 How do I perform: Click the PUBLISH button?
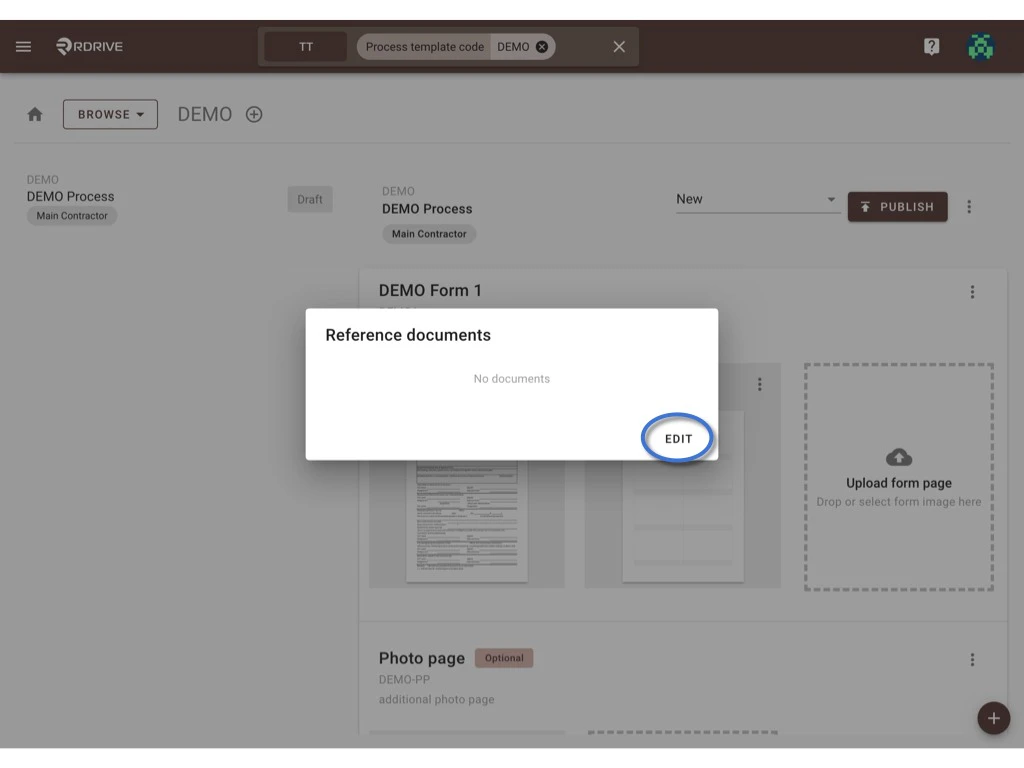(x=897, y=206)
